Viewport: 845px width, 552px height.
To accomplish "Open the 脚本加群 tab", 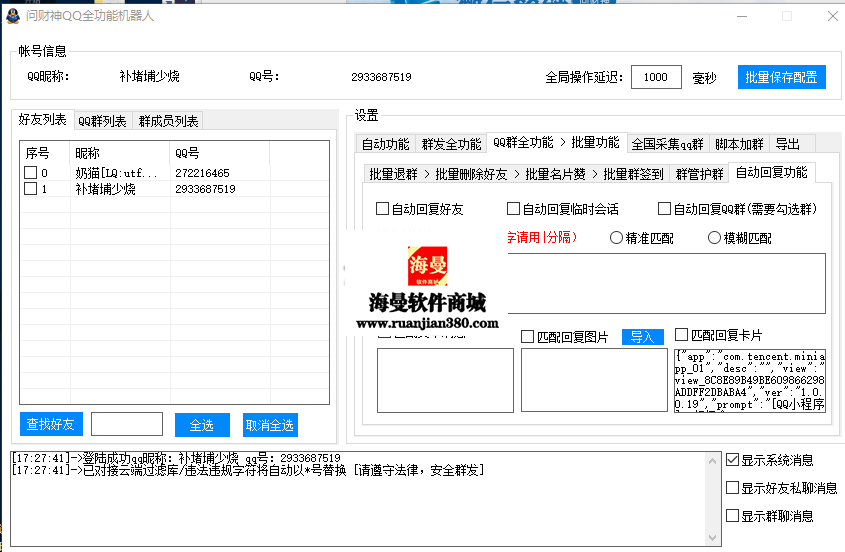I will pos(739,144).
